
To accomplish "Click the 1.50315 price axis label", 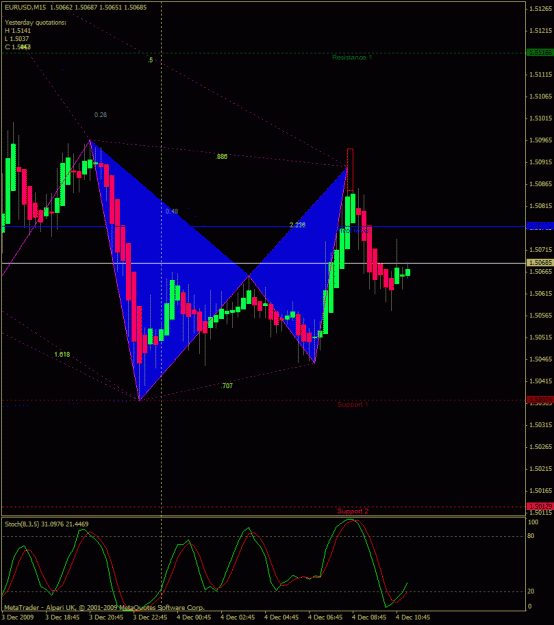I will pyautogui.click(x=541, y=425).
